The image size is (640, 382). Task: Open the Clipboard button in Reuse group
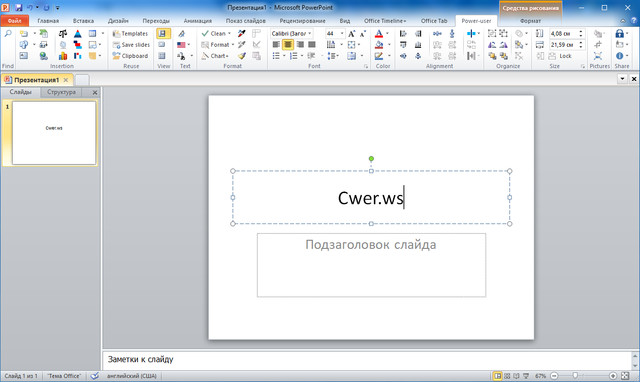point(130,56)
